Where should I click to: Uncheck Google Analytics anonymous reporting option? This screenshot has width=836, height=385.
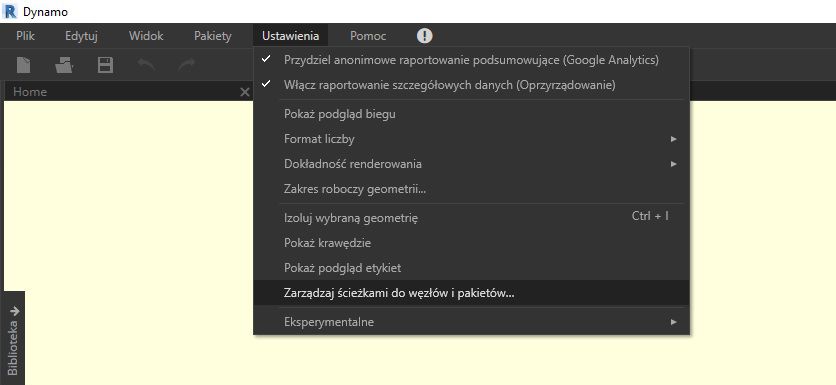(471, 60)
